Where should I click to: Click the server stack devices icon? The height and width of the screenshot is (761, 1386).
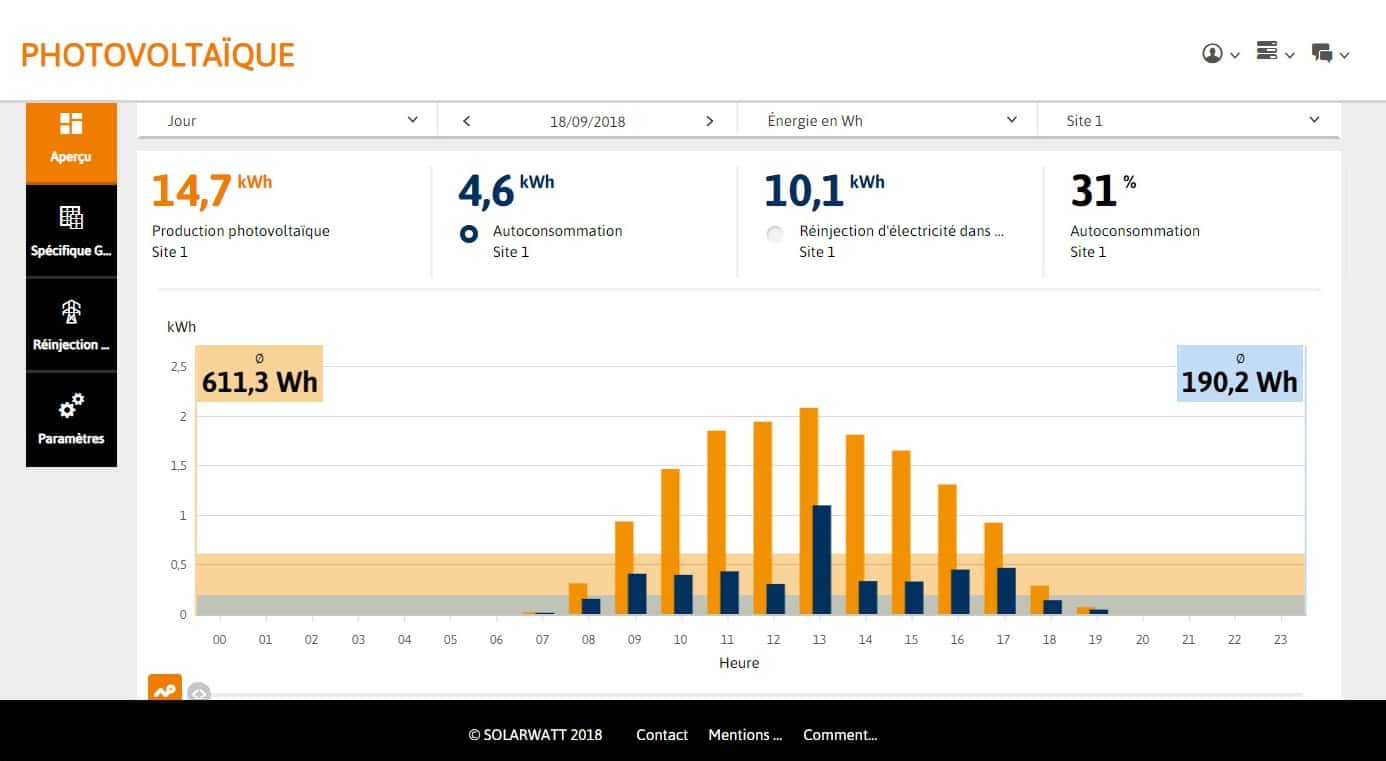pos(1267,52)
